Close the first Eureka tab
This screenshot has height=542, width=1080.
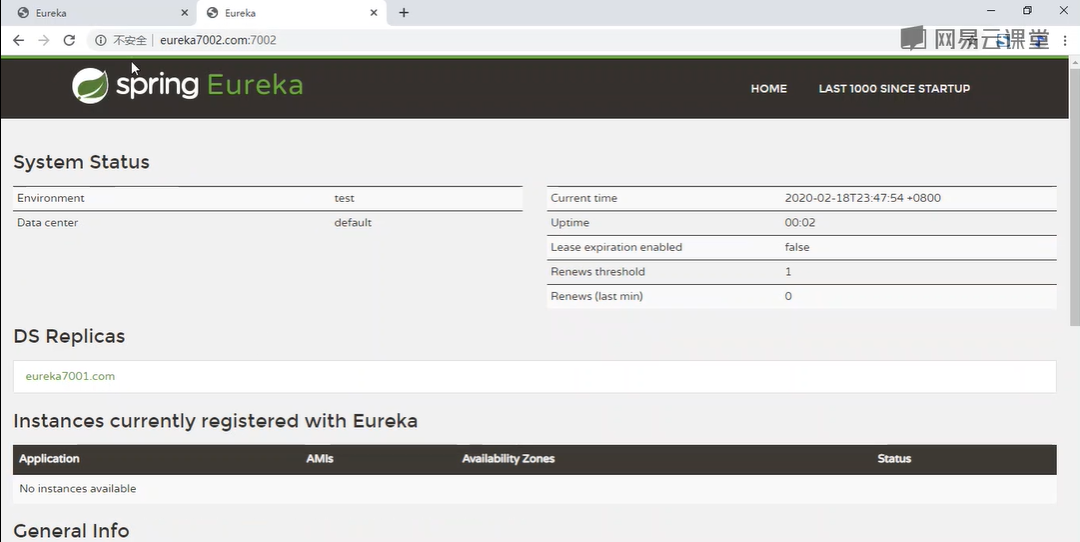pos(185,13)
